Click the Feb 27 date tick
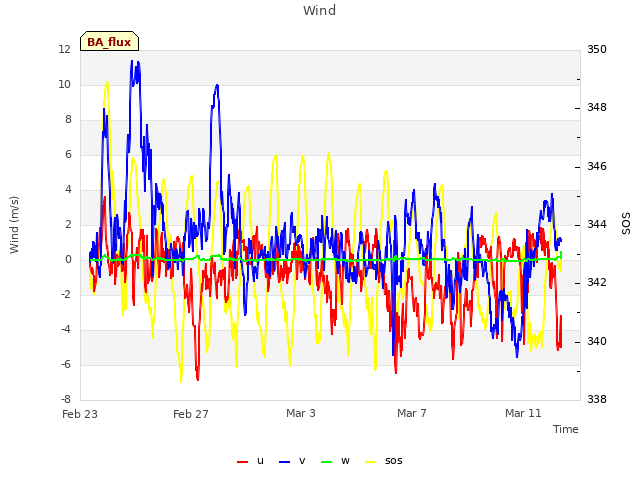 [191, 414]
